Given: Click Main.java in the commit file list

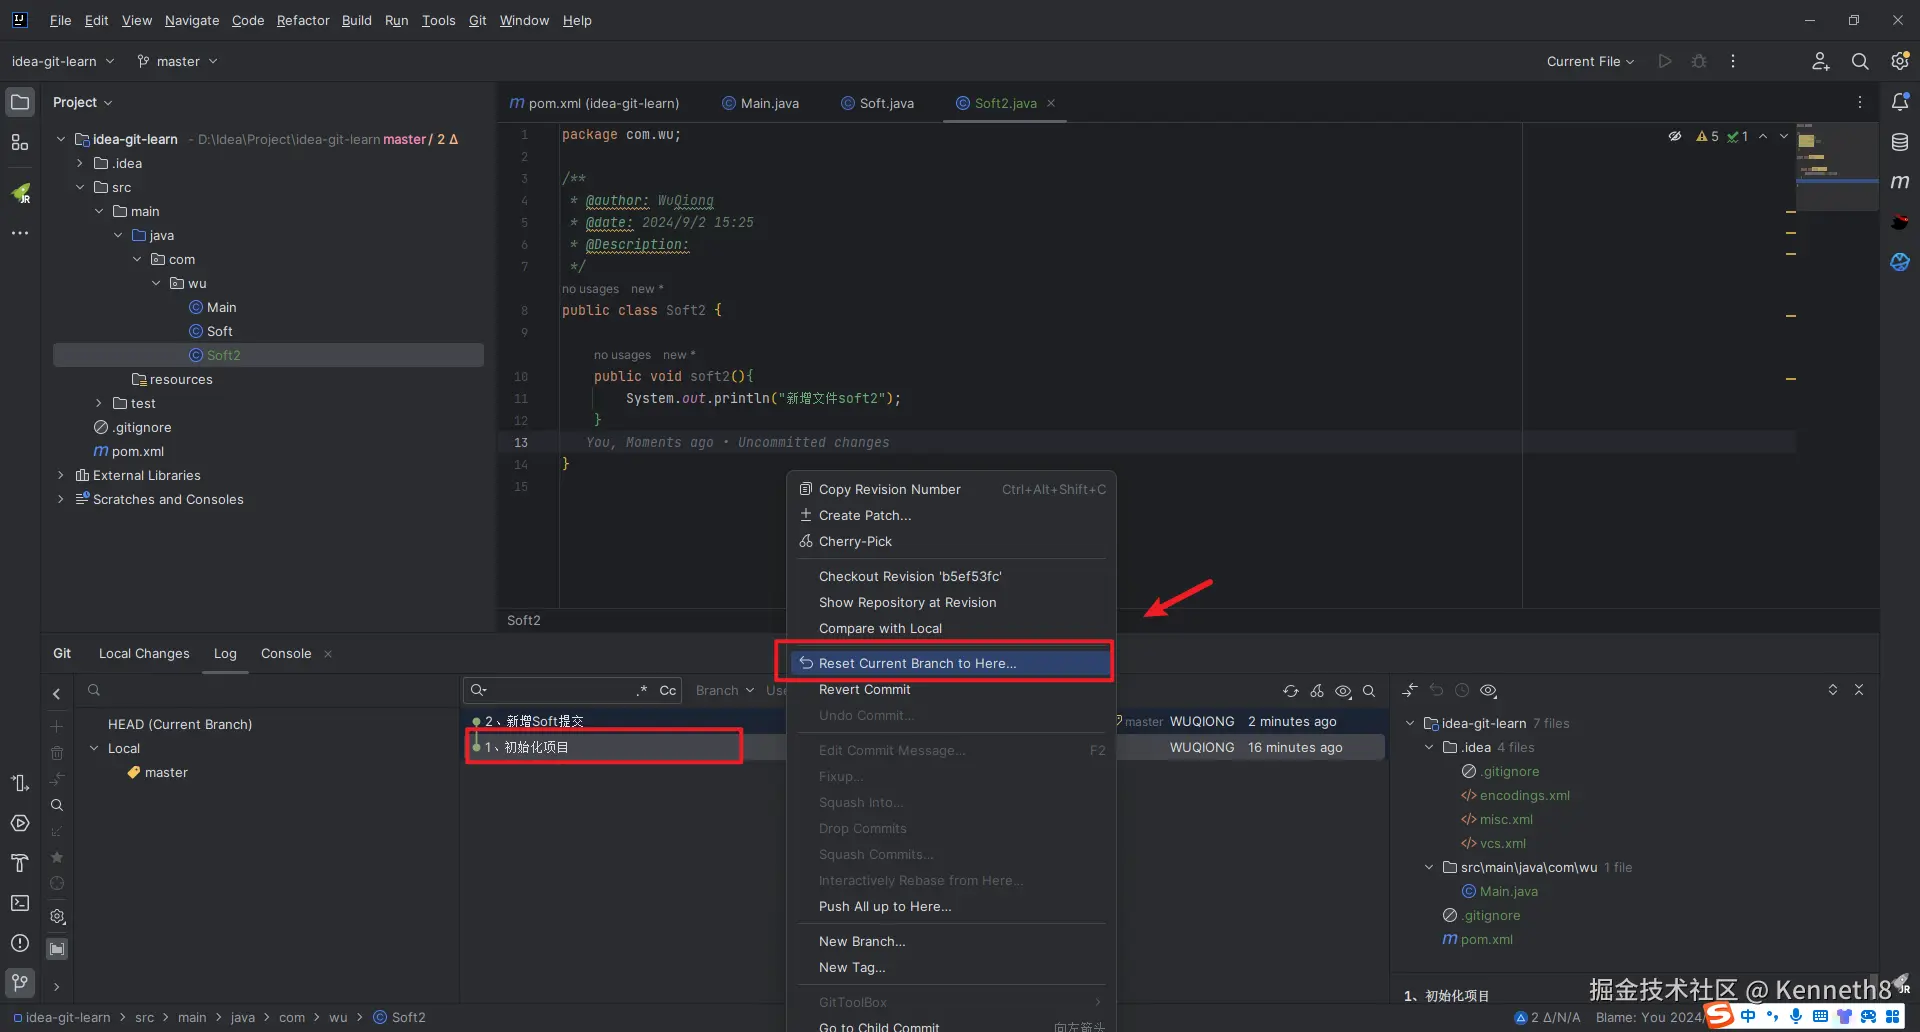Looking at the screenshot, I should click(x=1508, y=891).
